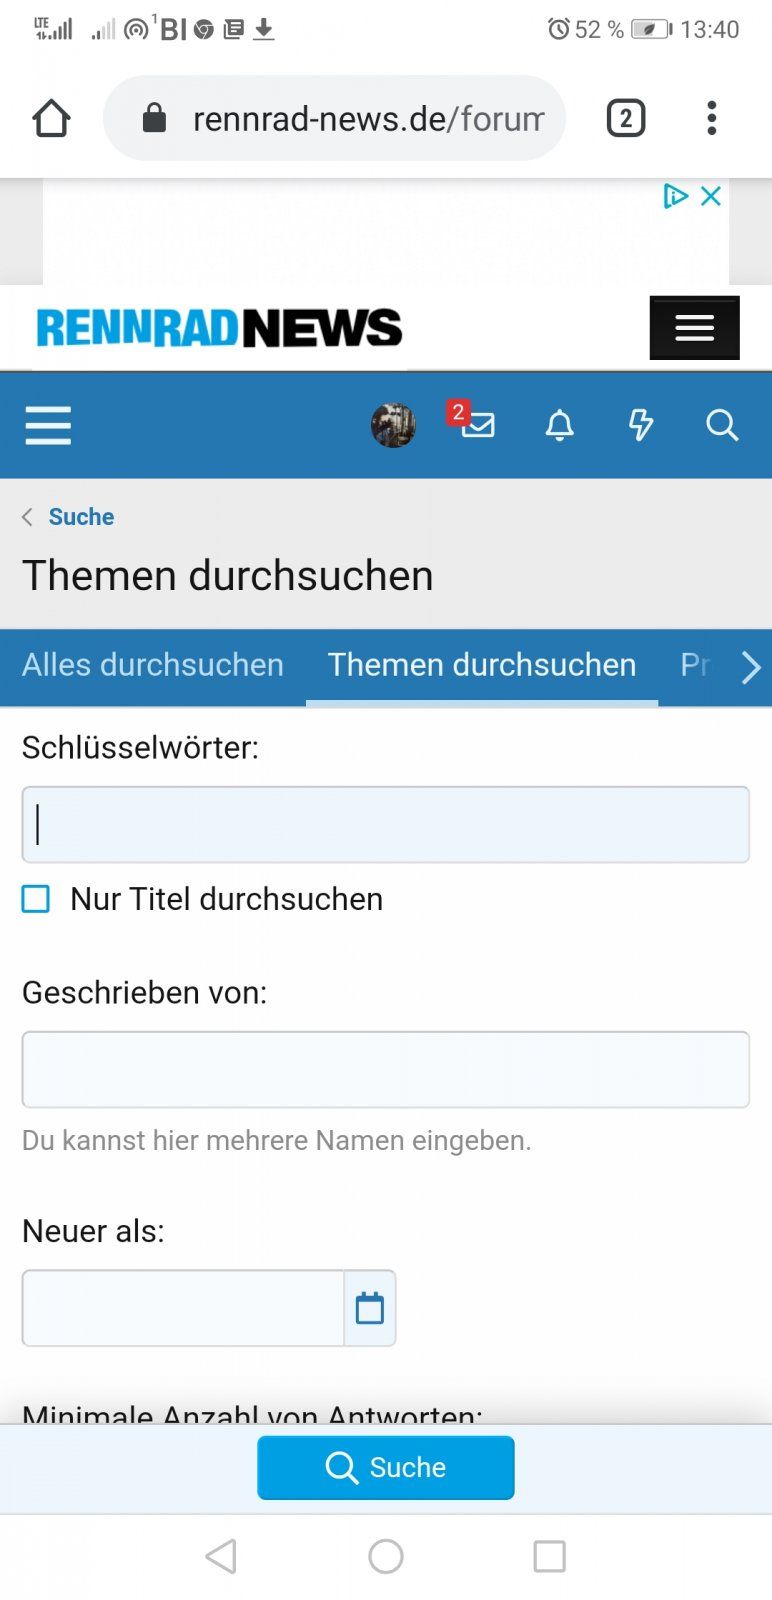Click the magnifier search icon in navbar
The height and width of the screenshot is (1600, 772).
(721, 425)
